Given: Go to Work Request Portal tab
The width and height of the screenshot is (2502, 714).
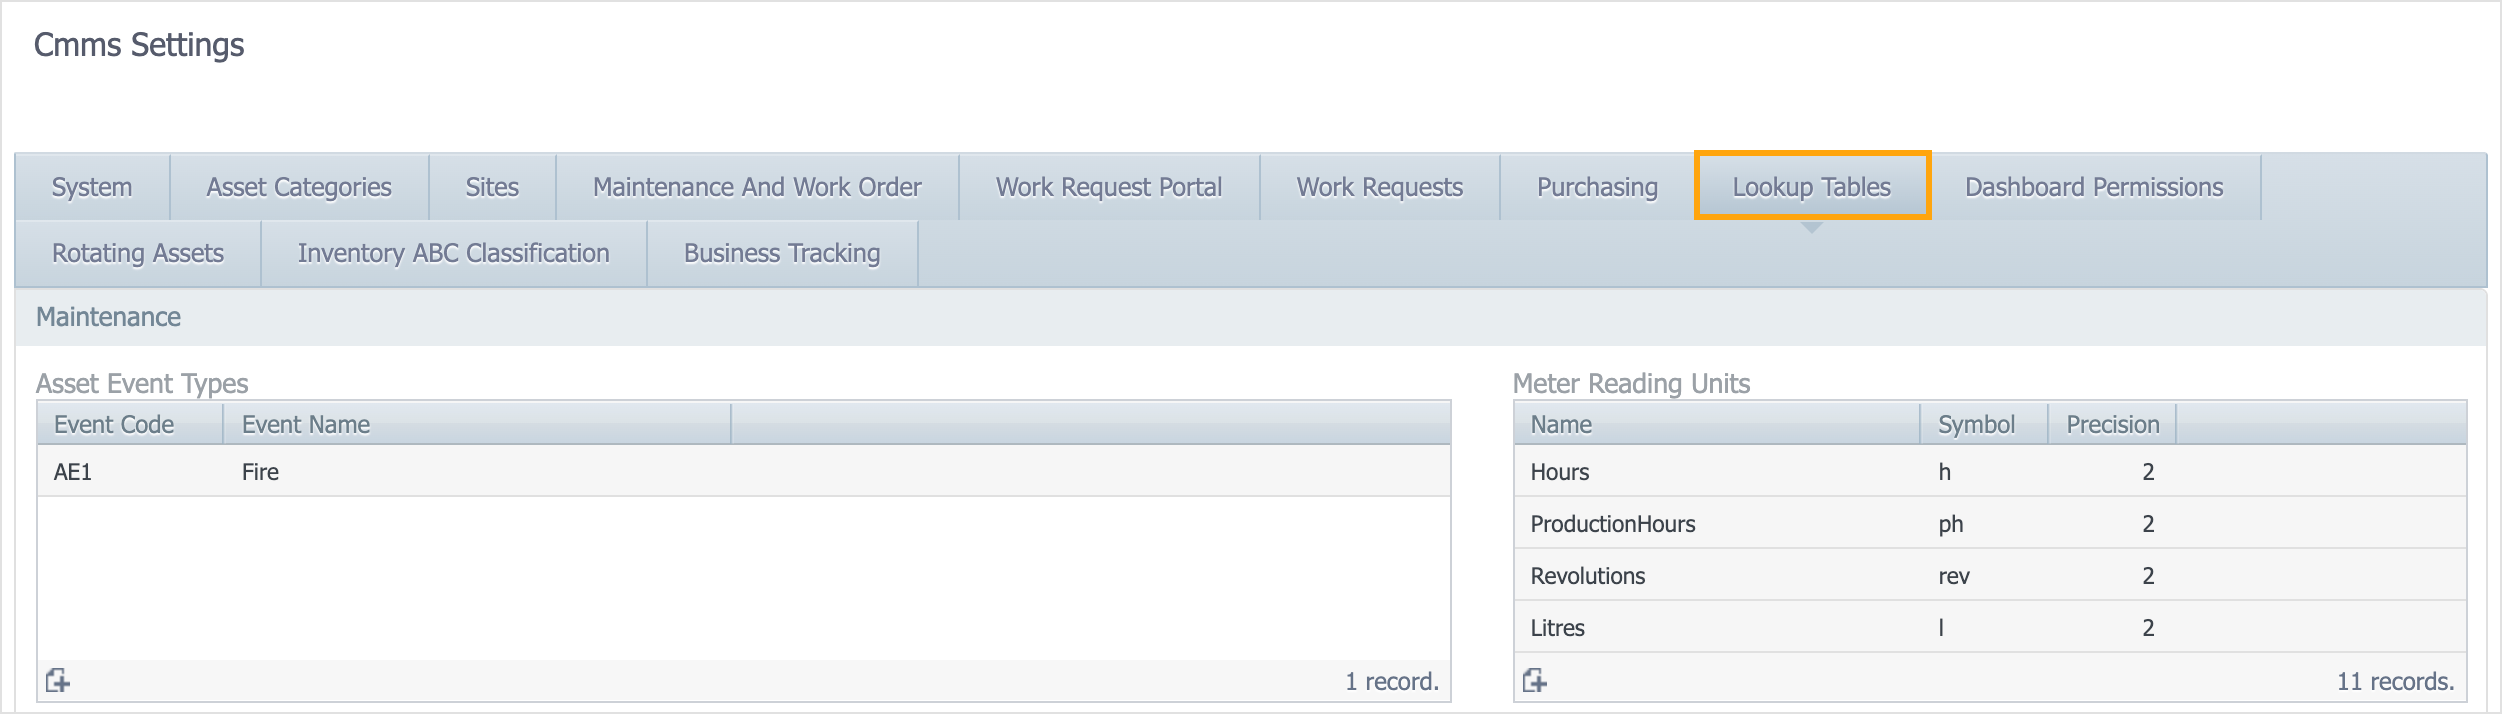Looking at the screenshot, I should tap(1109, 187).
